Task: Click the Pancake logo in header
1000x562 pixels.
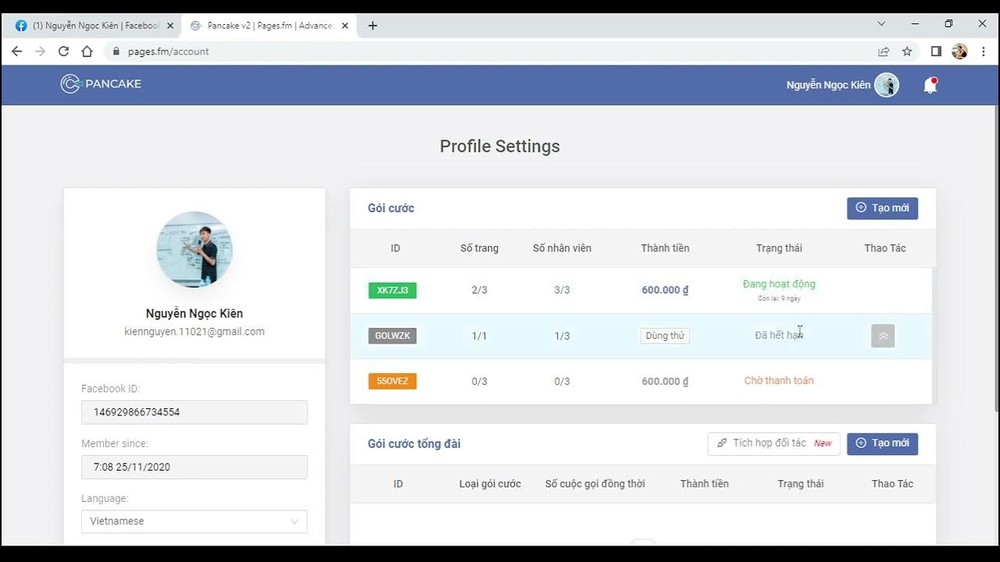Action: pyautogui.click(x=101, y=84)
